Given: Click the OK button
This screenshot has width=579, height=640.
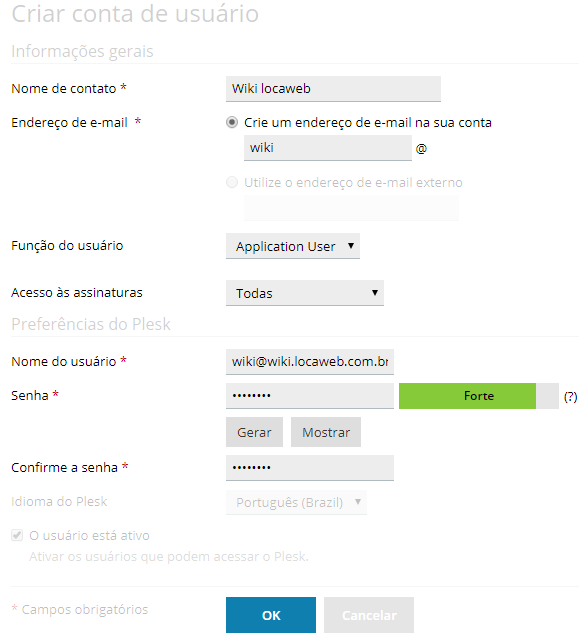Looking at the screenshot, I should [x=271, y=615].
